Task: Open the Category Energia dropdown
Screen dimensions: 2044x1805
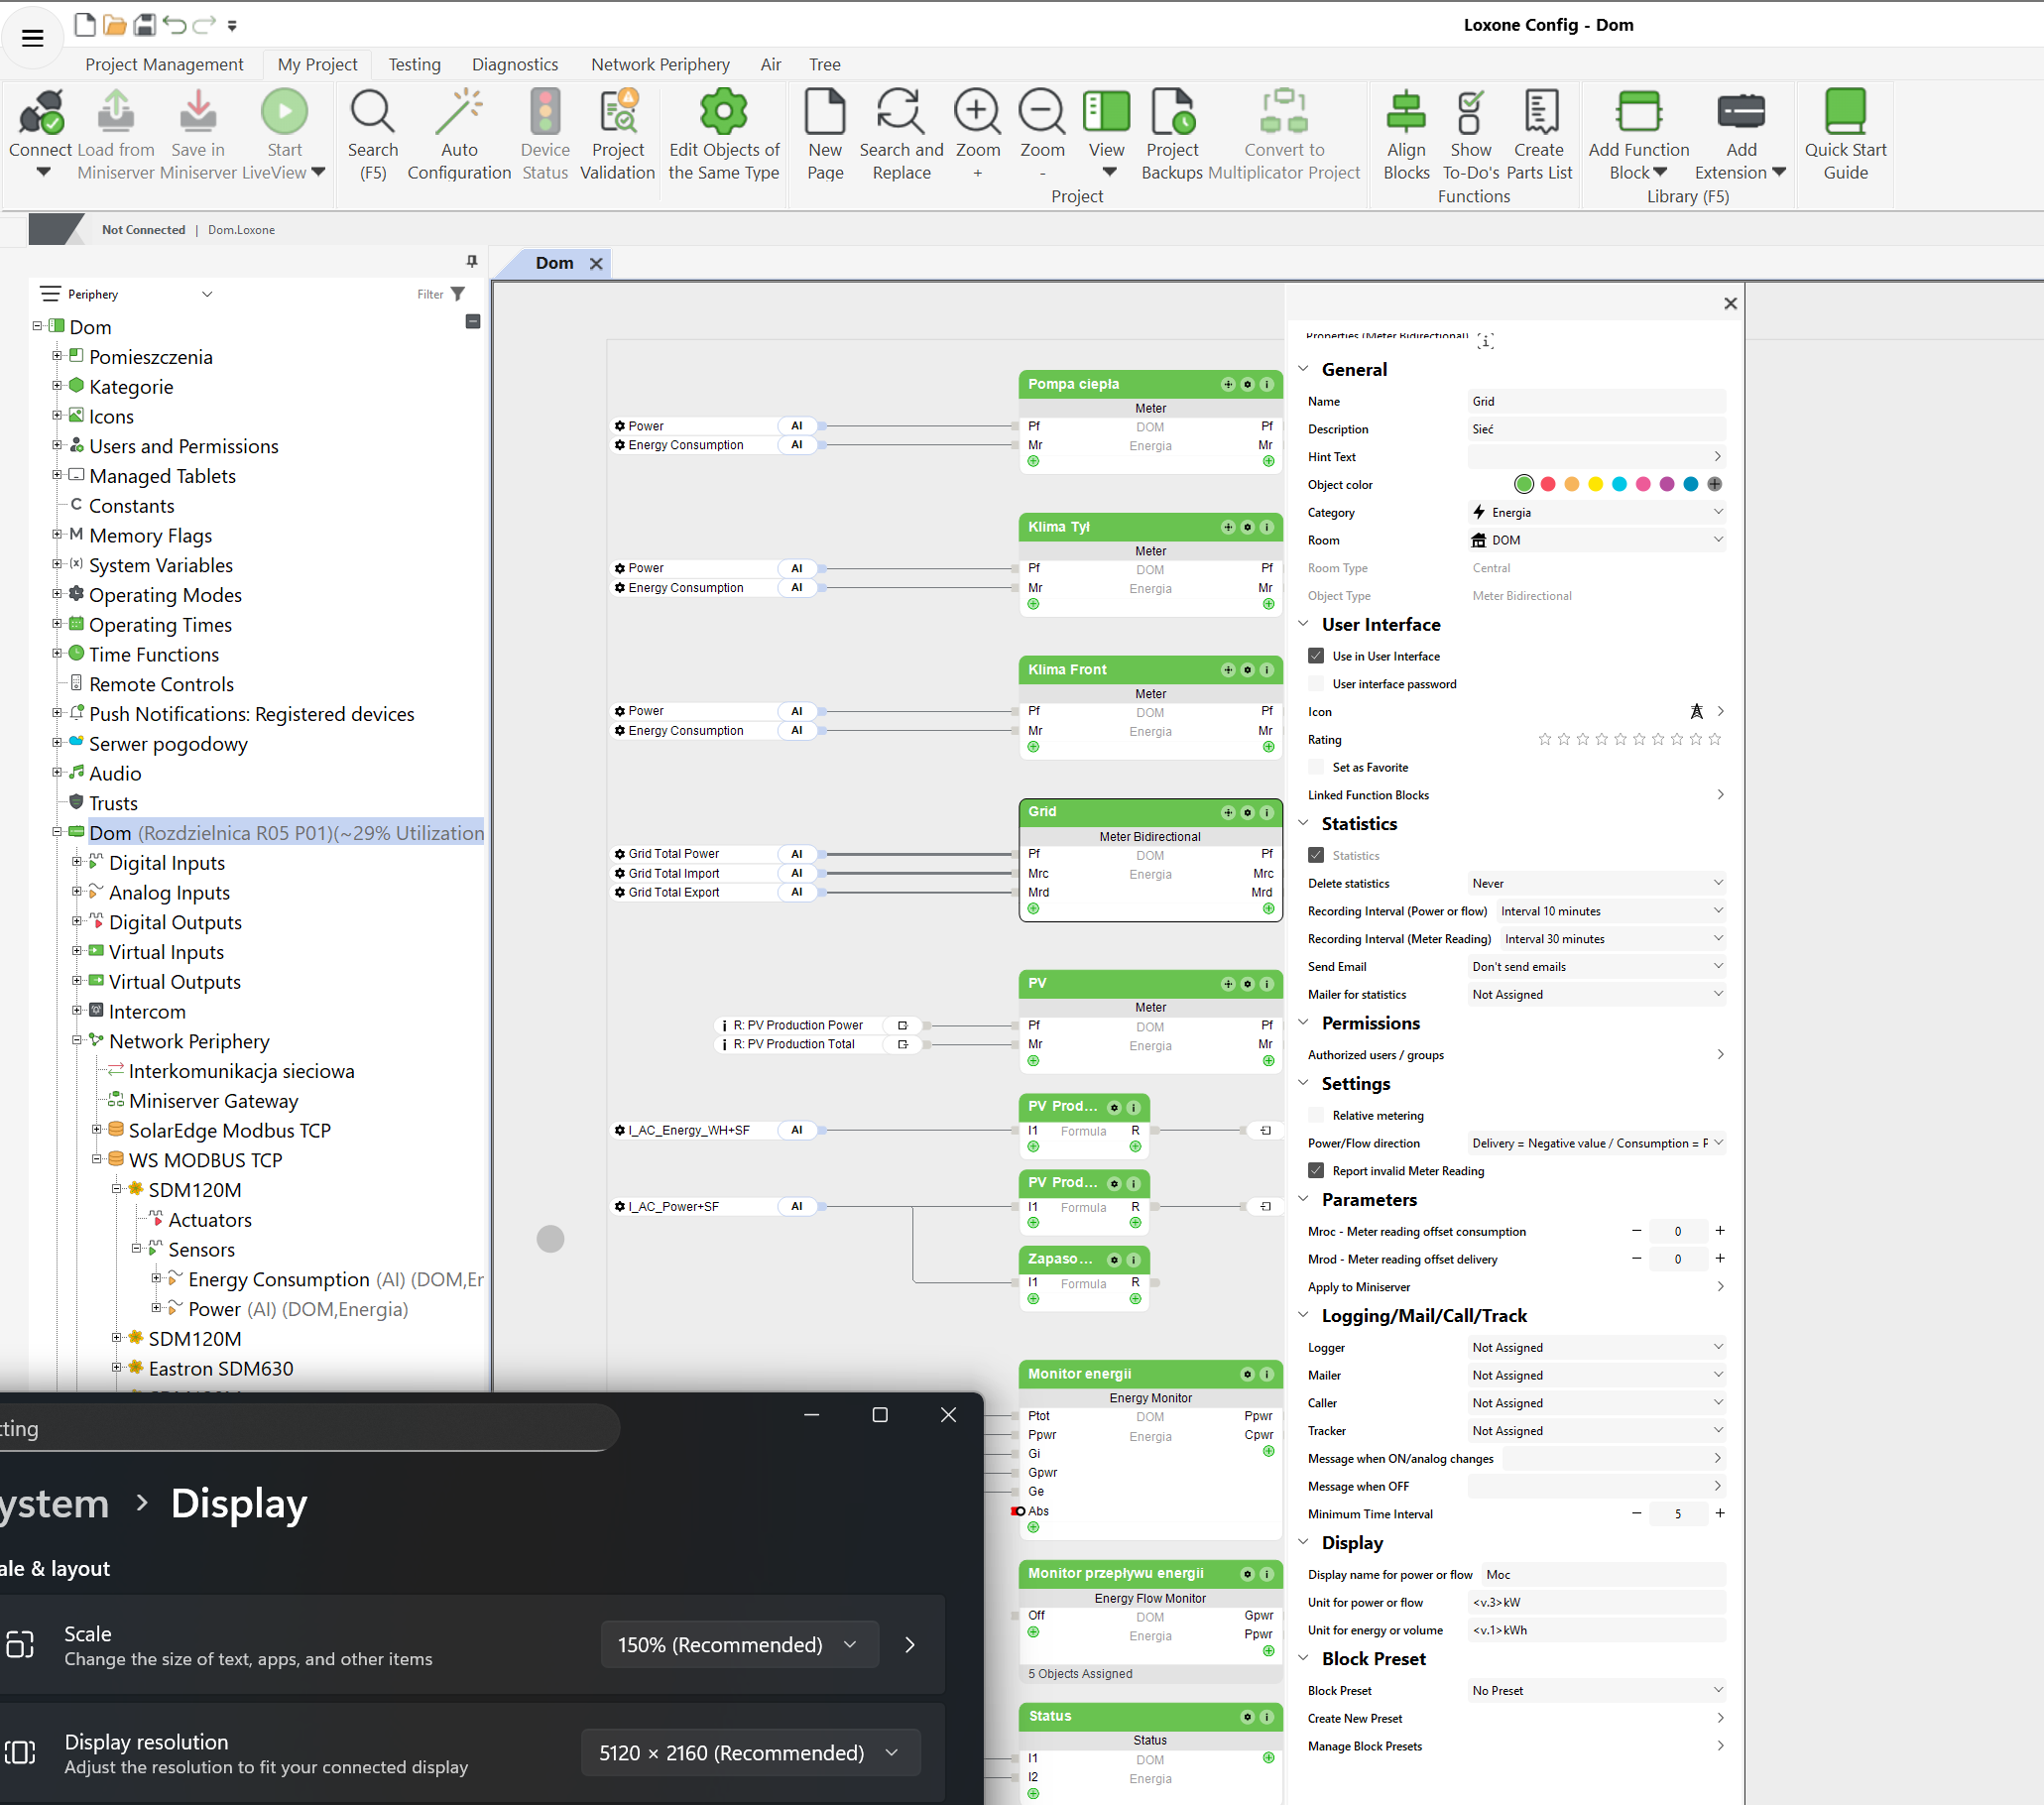Action: [1595, 512]
